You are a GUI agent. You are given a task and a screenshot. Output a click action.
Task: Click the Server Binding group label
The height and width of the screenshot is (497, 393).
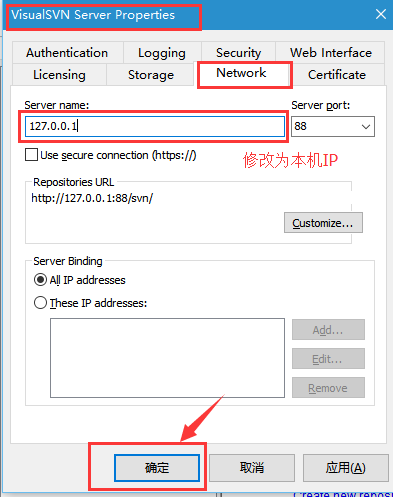68,261
